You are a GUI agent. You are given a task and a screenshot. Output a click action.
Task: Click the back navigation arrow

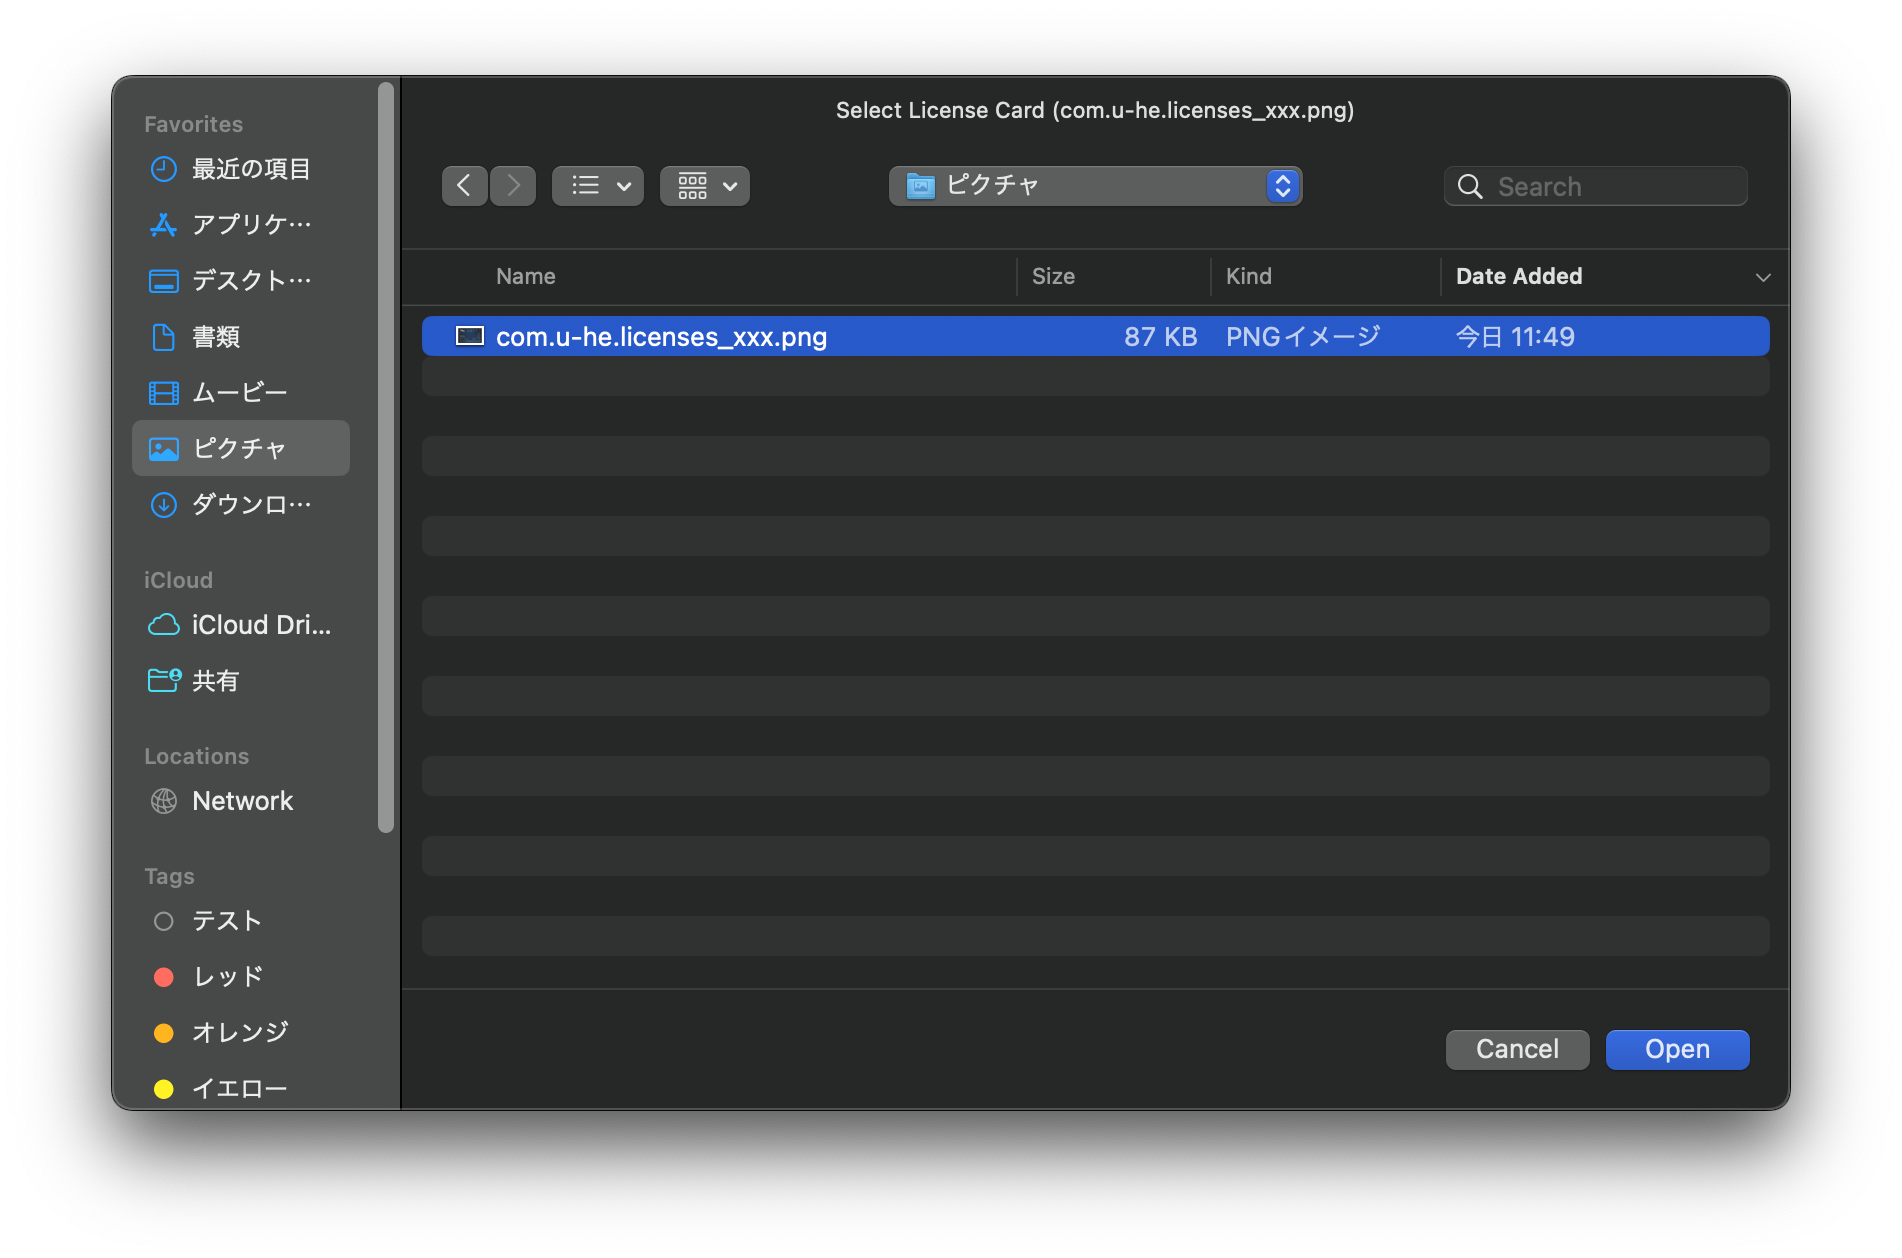pos(464,186)
